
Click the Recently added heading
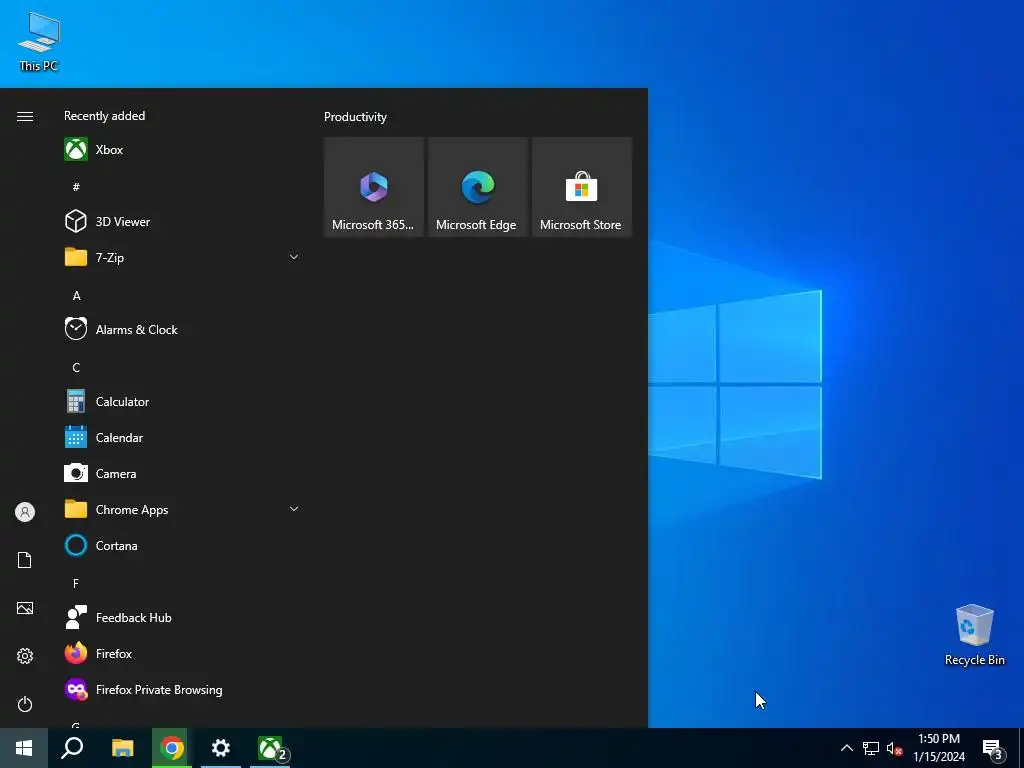pyautogui.click(x=104, y=116)
